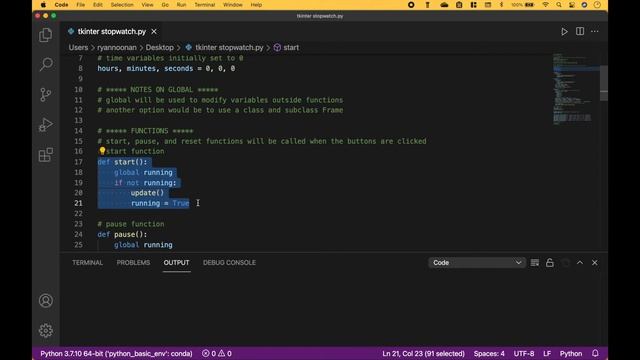Click the ryannoonan breadcrumb segment
640x360 pixels.
pos(117,47)
